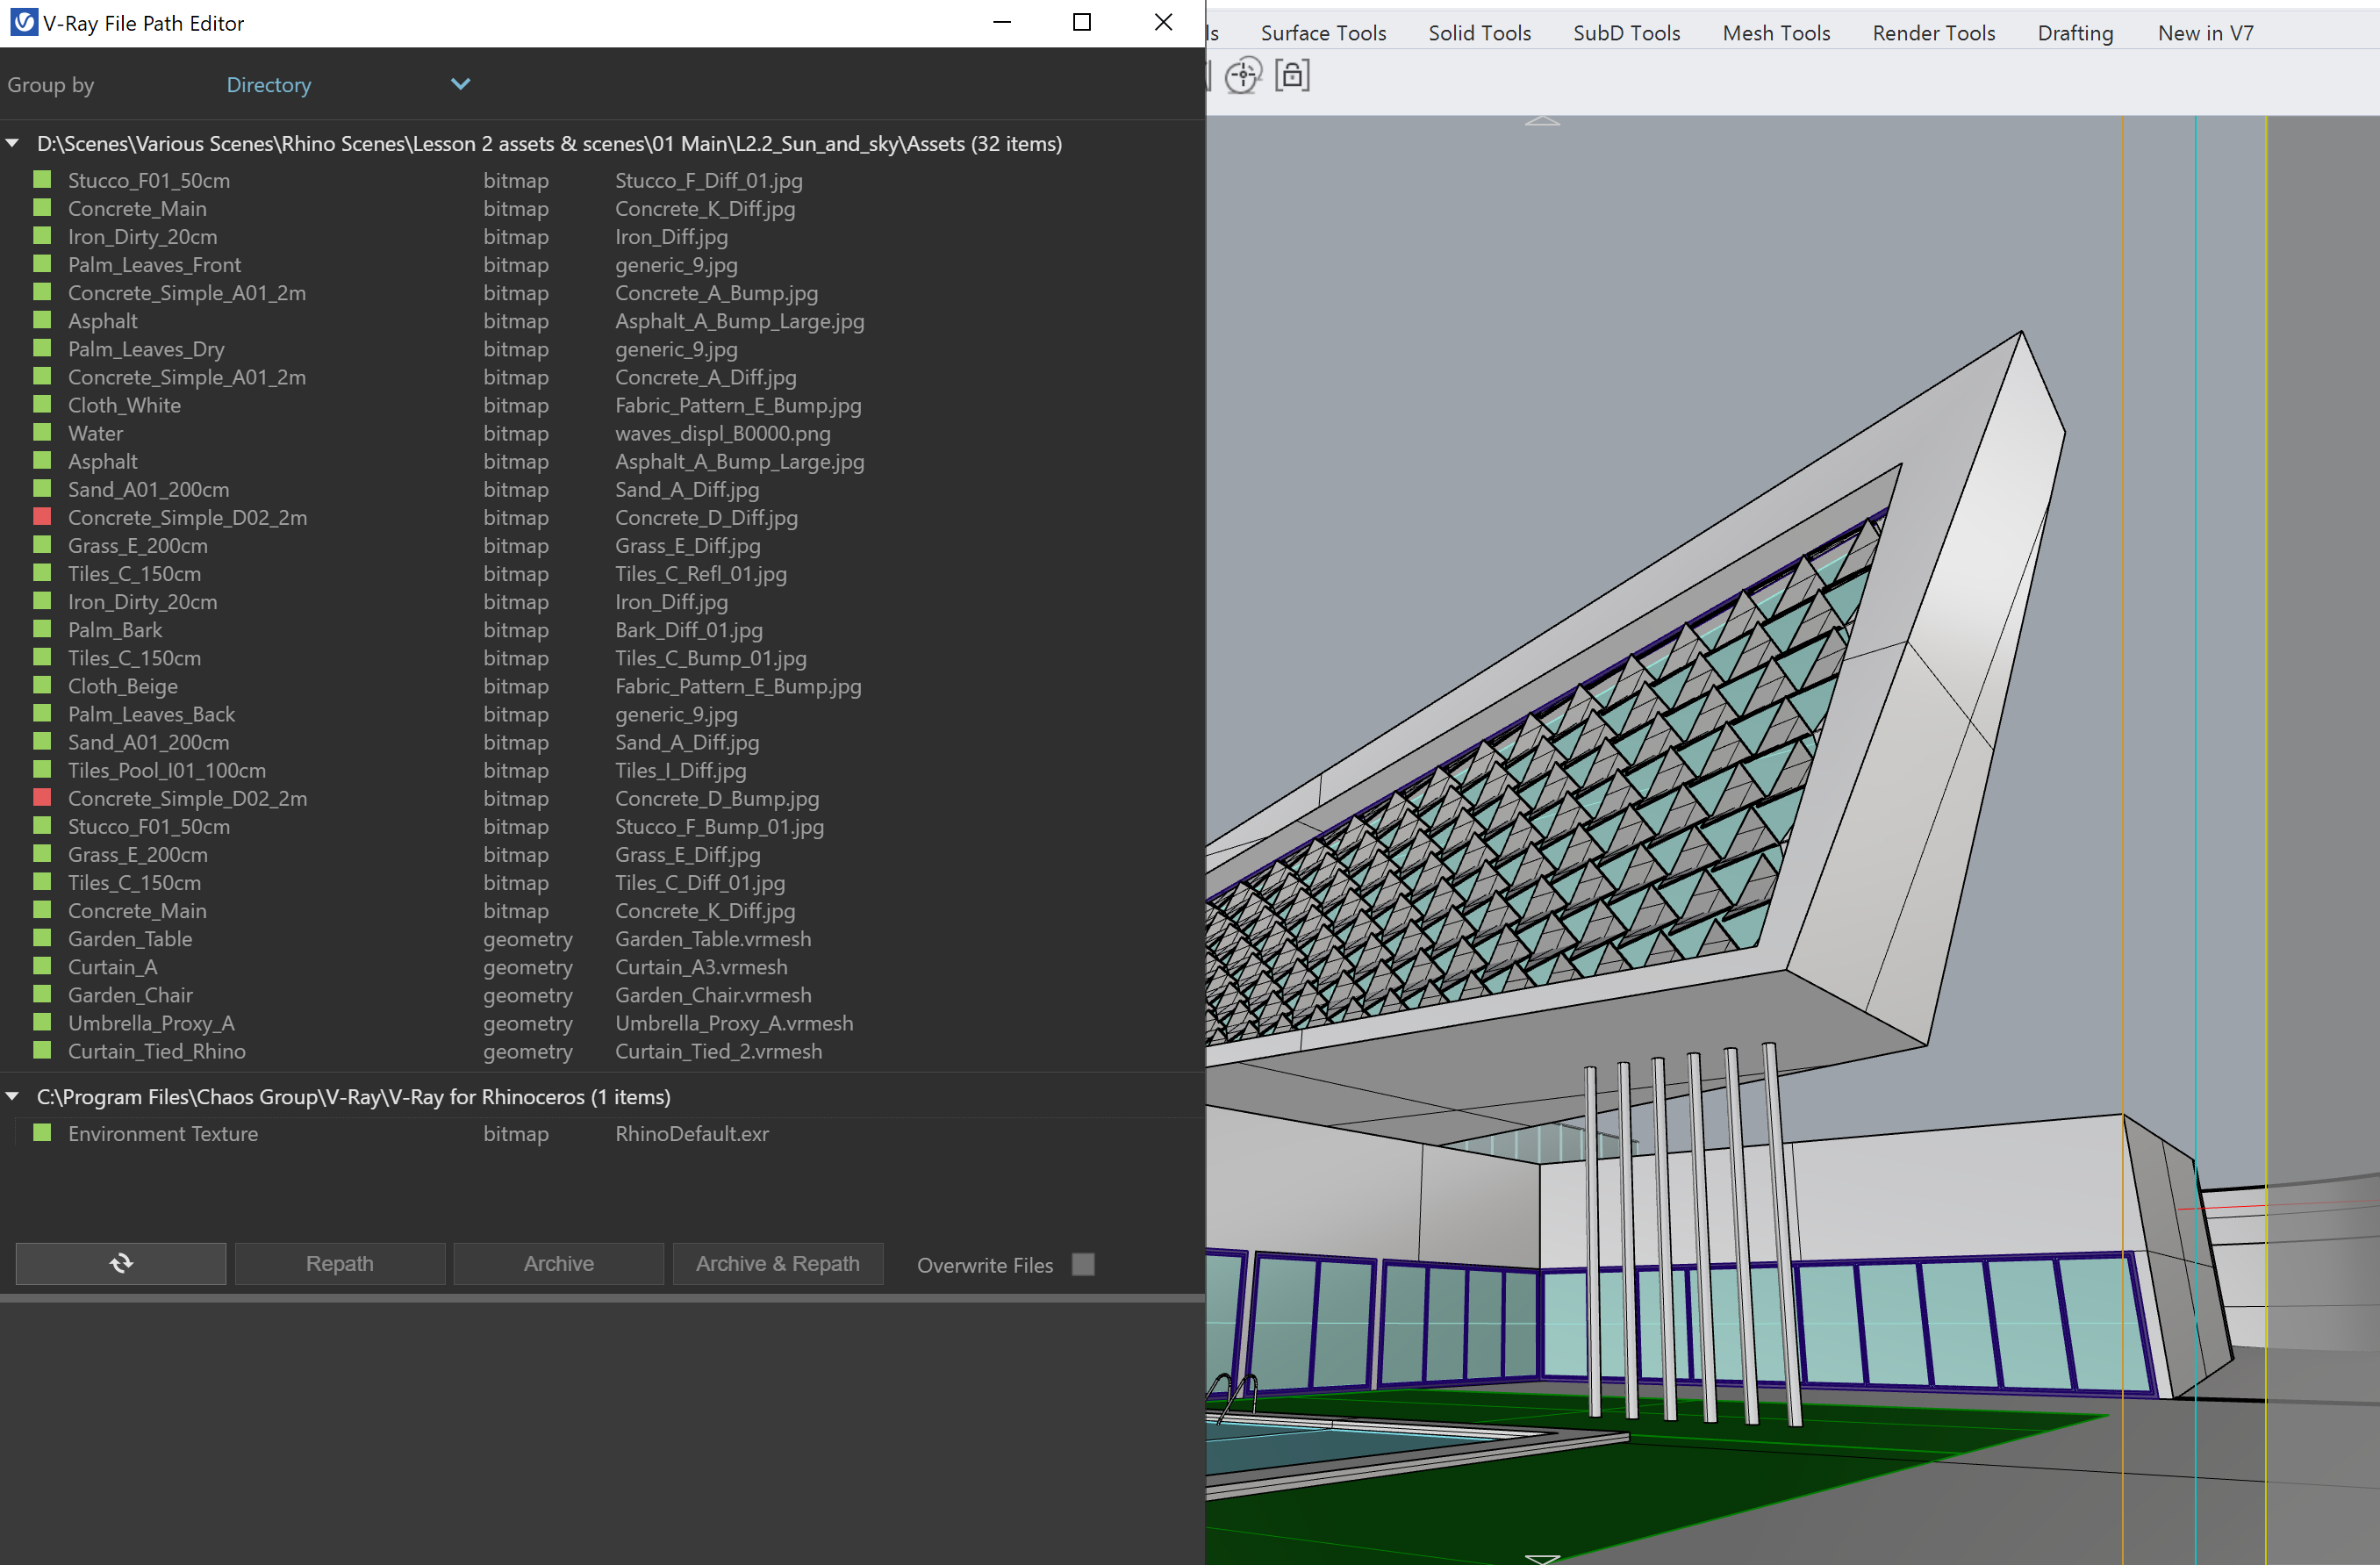The height and width of the screenshot is (1565, 2380).
Task: Select the Palm_Leaves_Dry row
Action: click(x=600, y=349)
